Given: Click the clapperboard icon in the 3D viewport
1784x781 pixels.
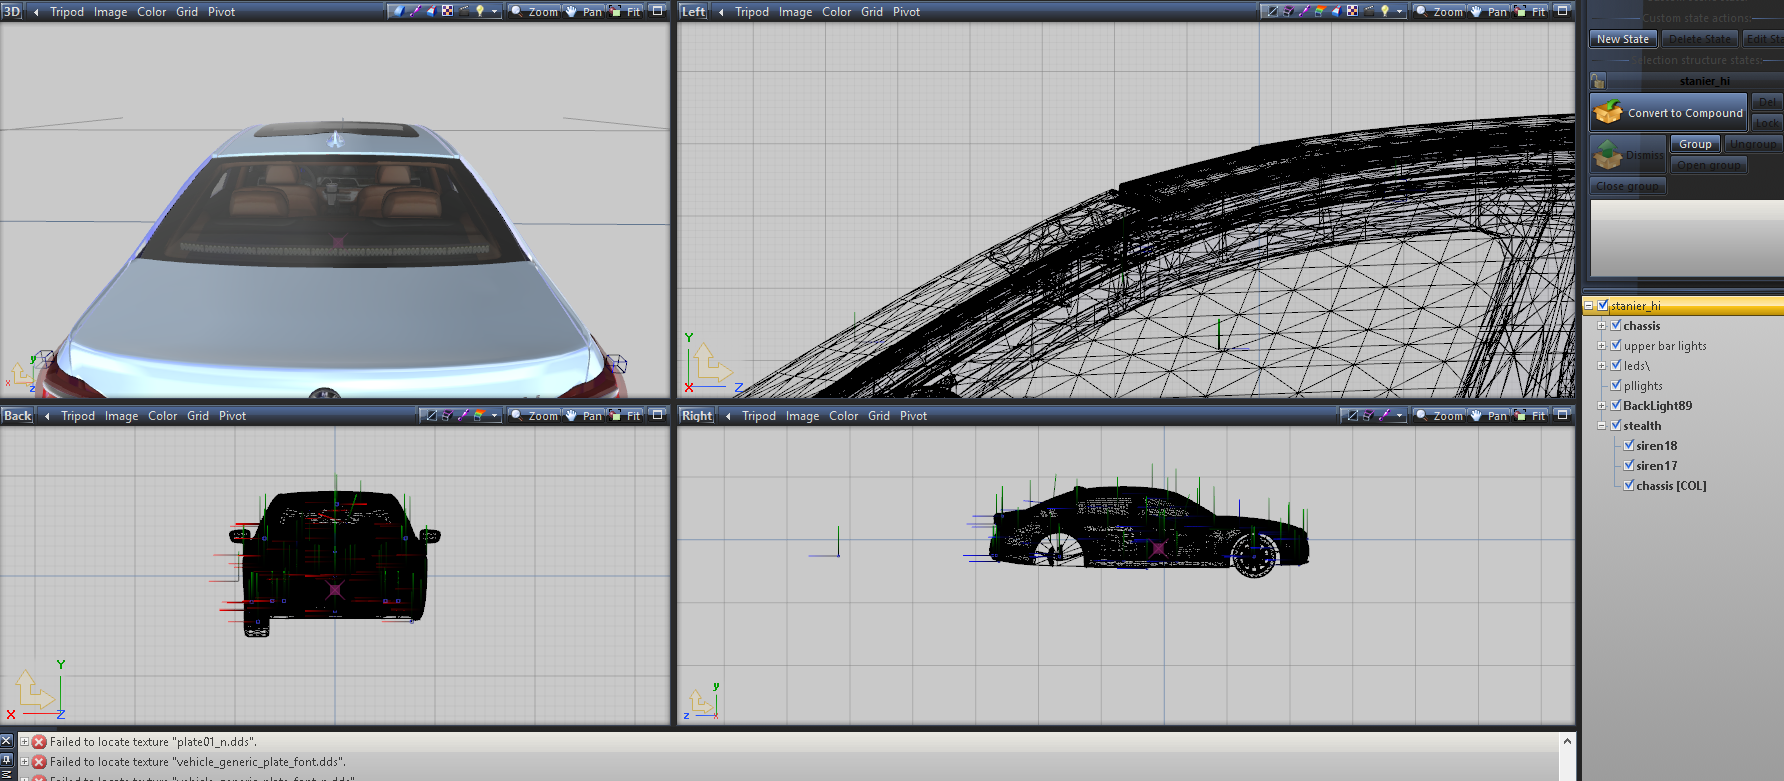Looking at the screenshot, I should pos(463,12).
